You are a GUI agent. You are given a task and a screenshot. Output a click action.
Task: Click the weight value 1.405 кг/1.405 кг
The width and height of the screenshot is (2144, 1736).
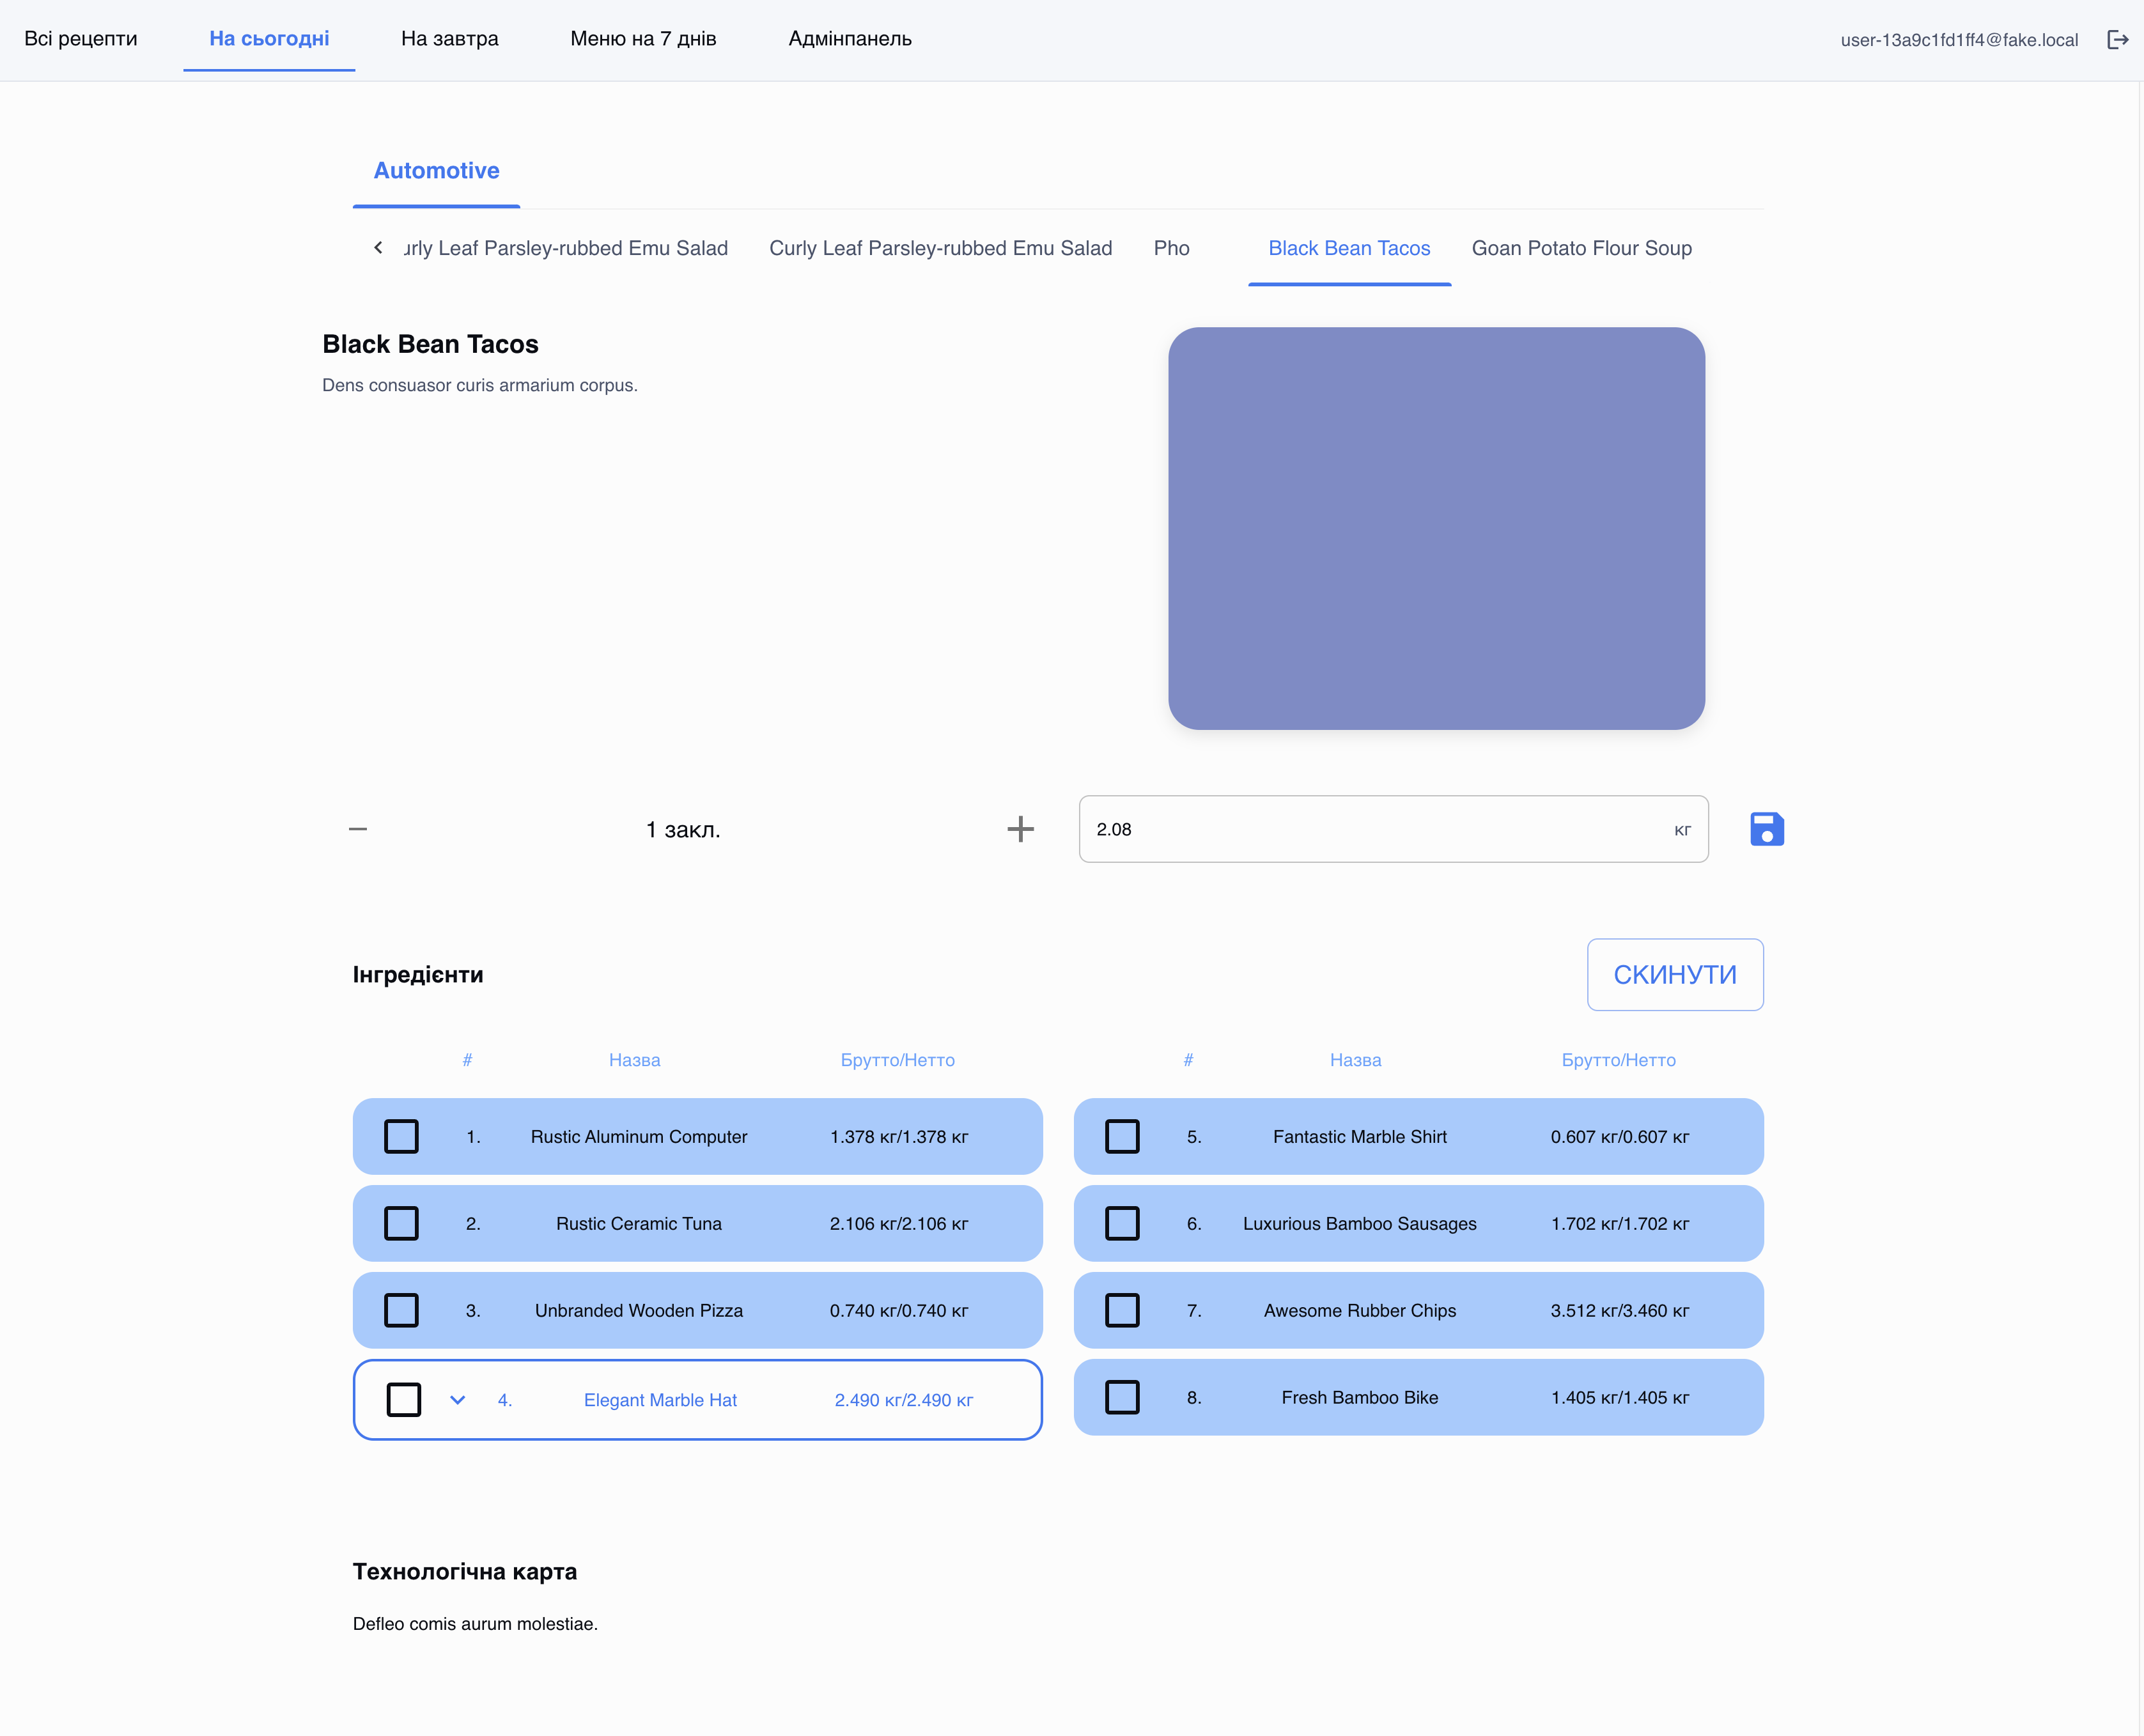point(1619,1398)
